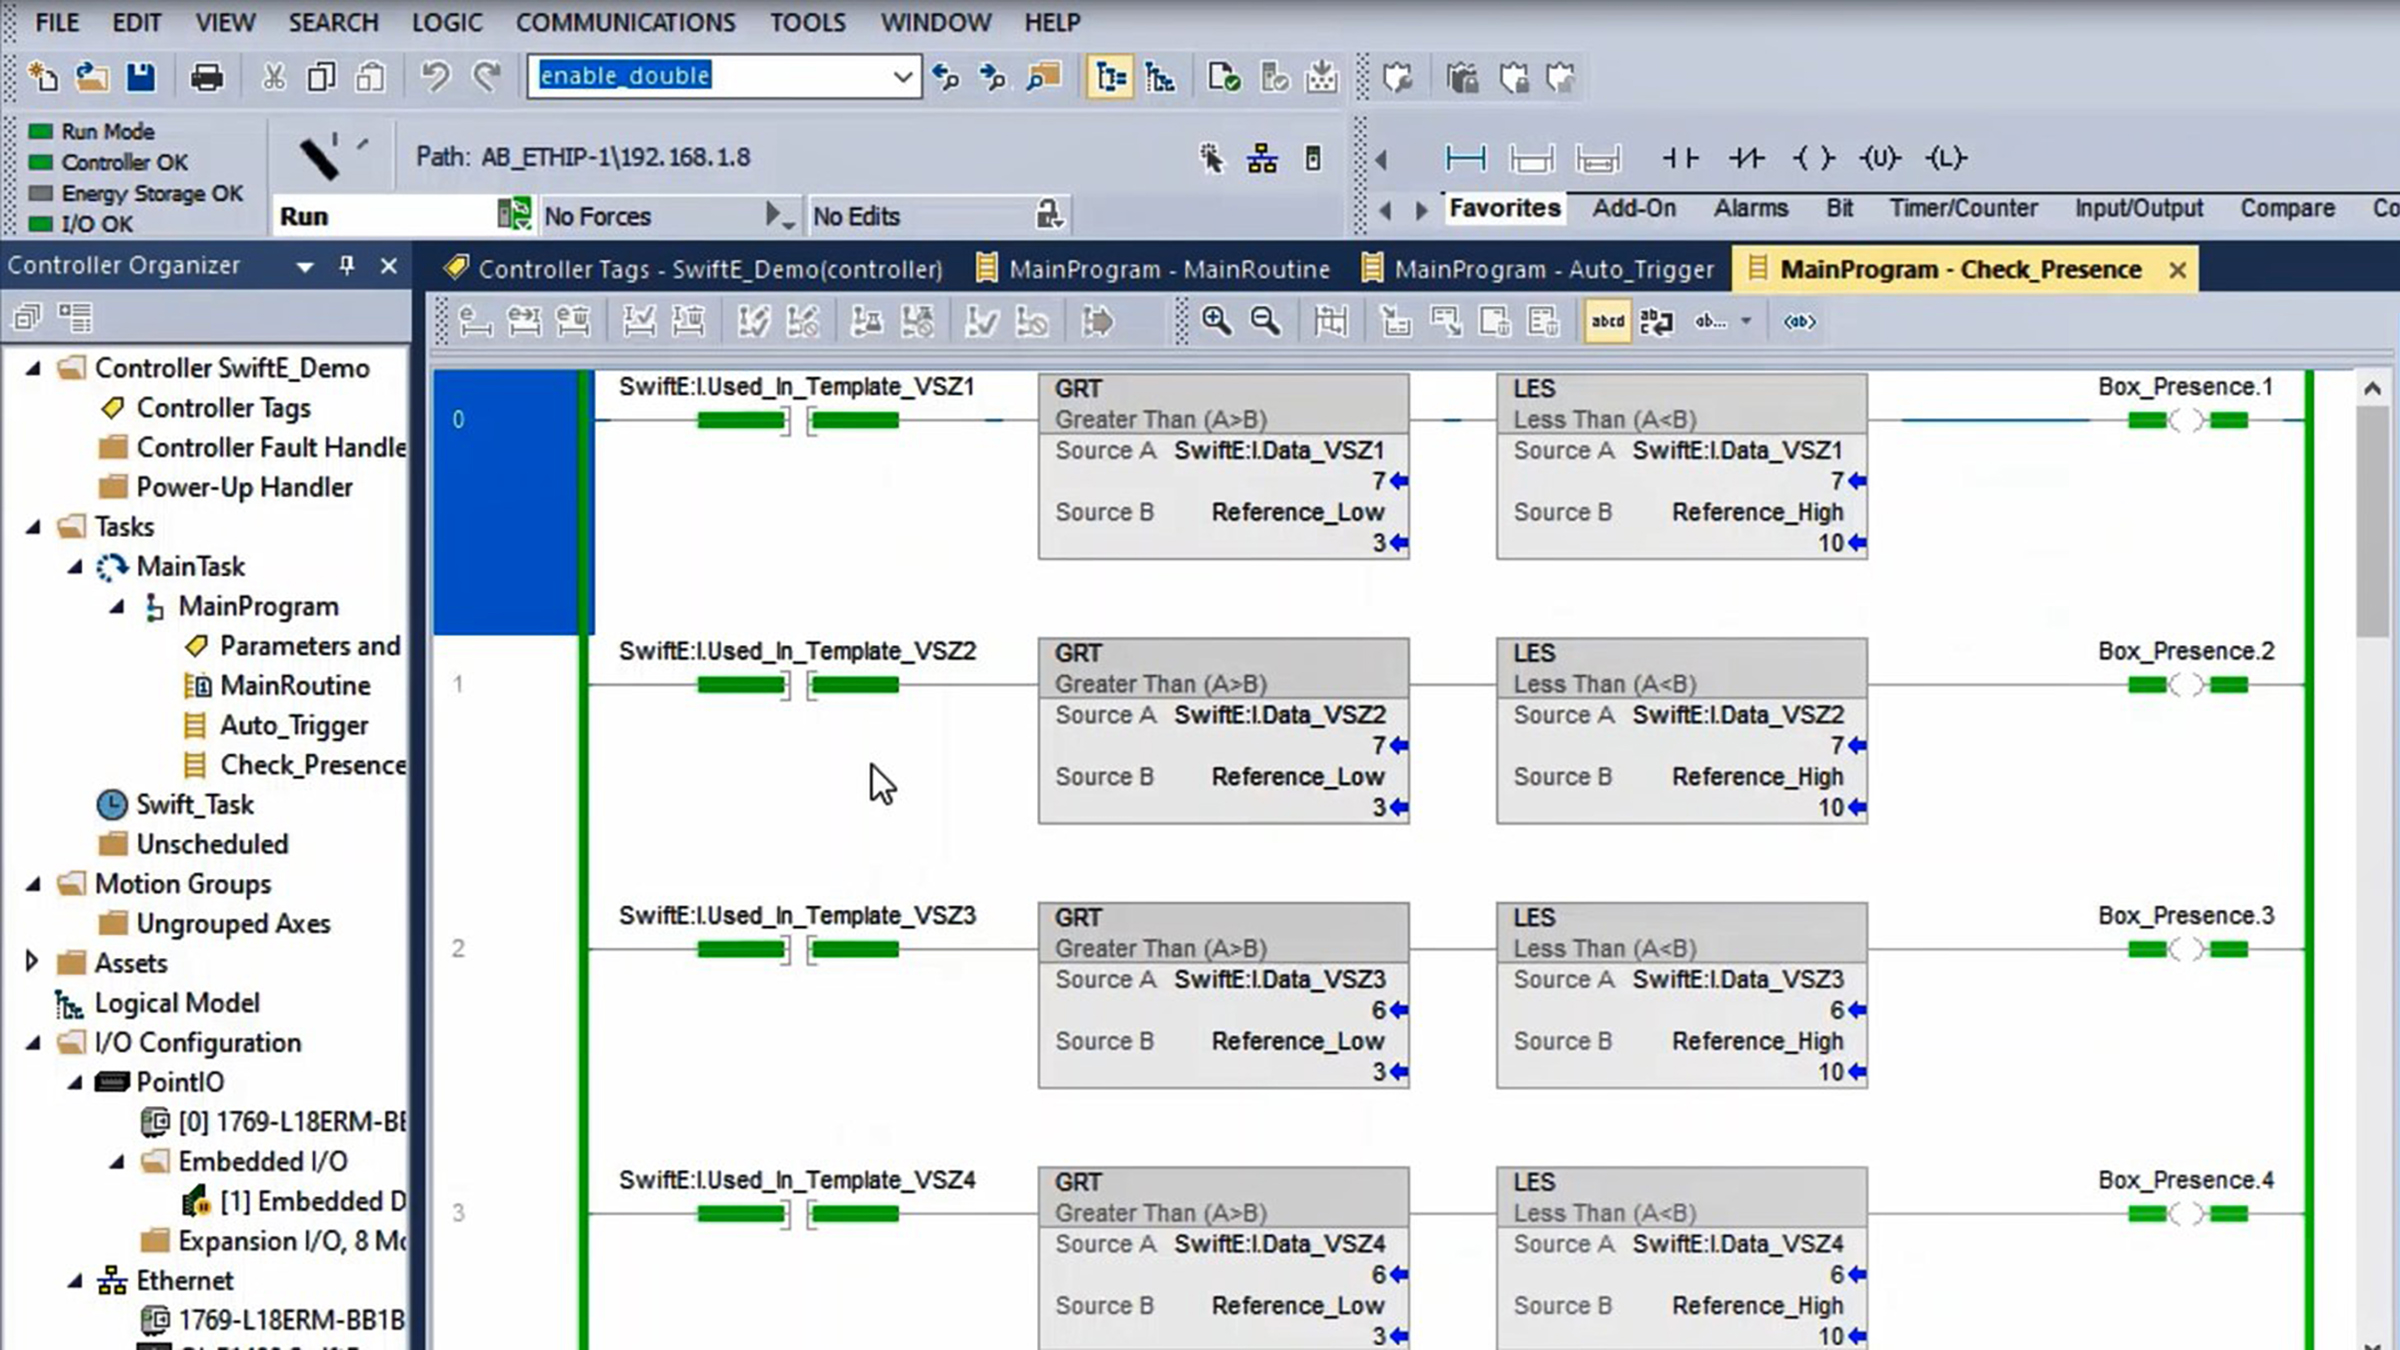Switch to MainProgram - Auto_Trigger tab

(x=1538, y=269)
